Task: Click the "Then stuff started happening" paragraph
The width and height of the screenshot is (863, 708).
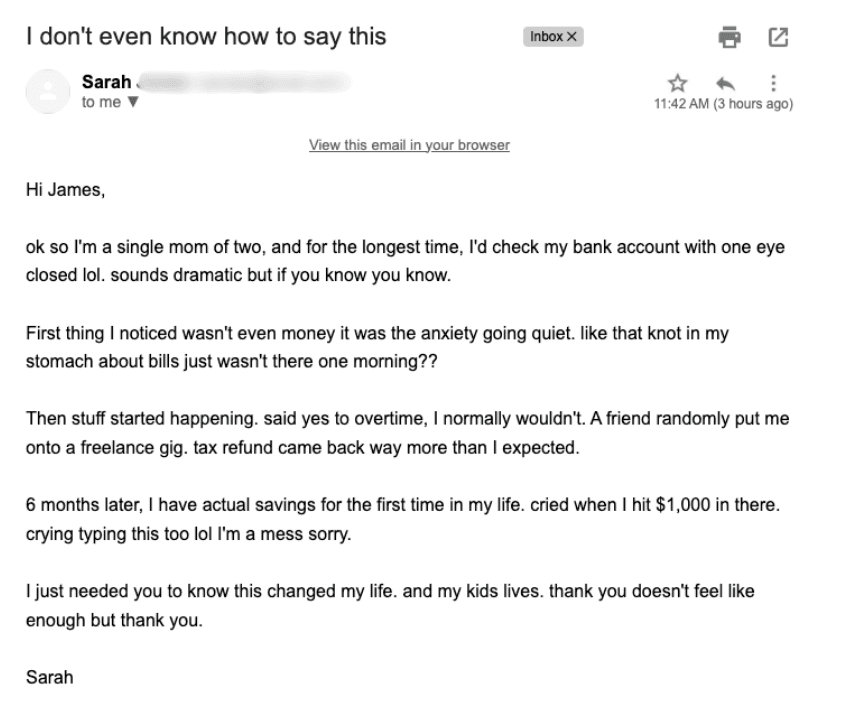Action: (407, 433)
